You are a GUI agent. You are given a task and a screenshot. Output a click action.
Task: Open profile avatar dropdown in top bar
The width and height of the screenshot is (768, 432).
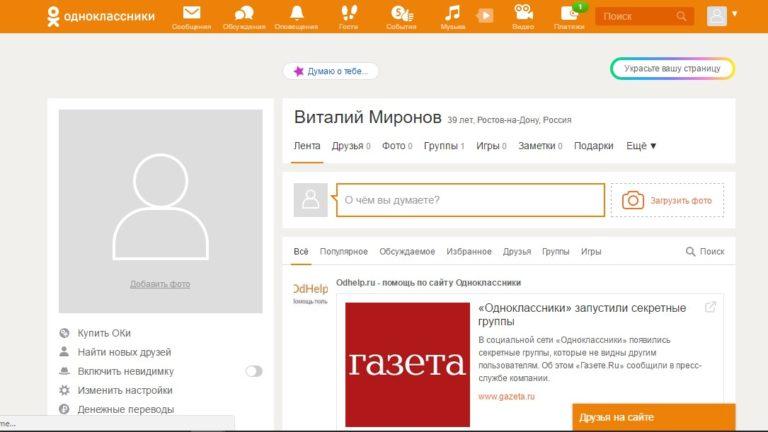pyautogui.click(x=722, y=16)
